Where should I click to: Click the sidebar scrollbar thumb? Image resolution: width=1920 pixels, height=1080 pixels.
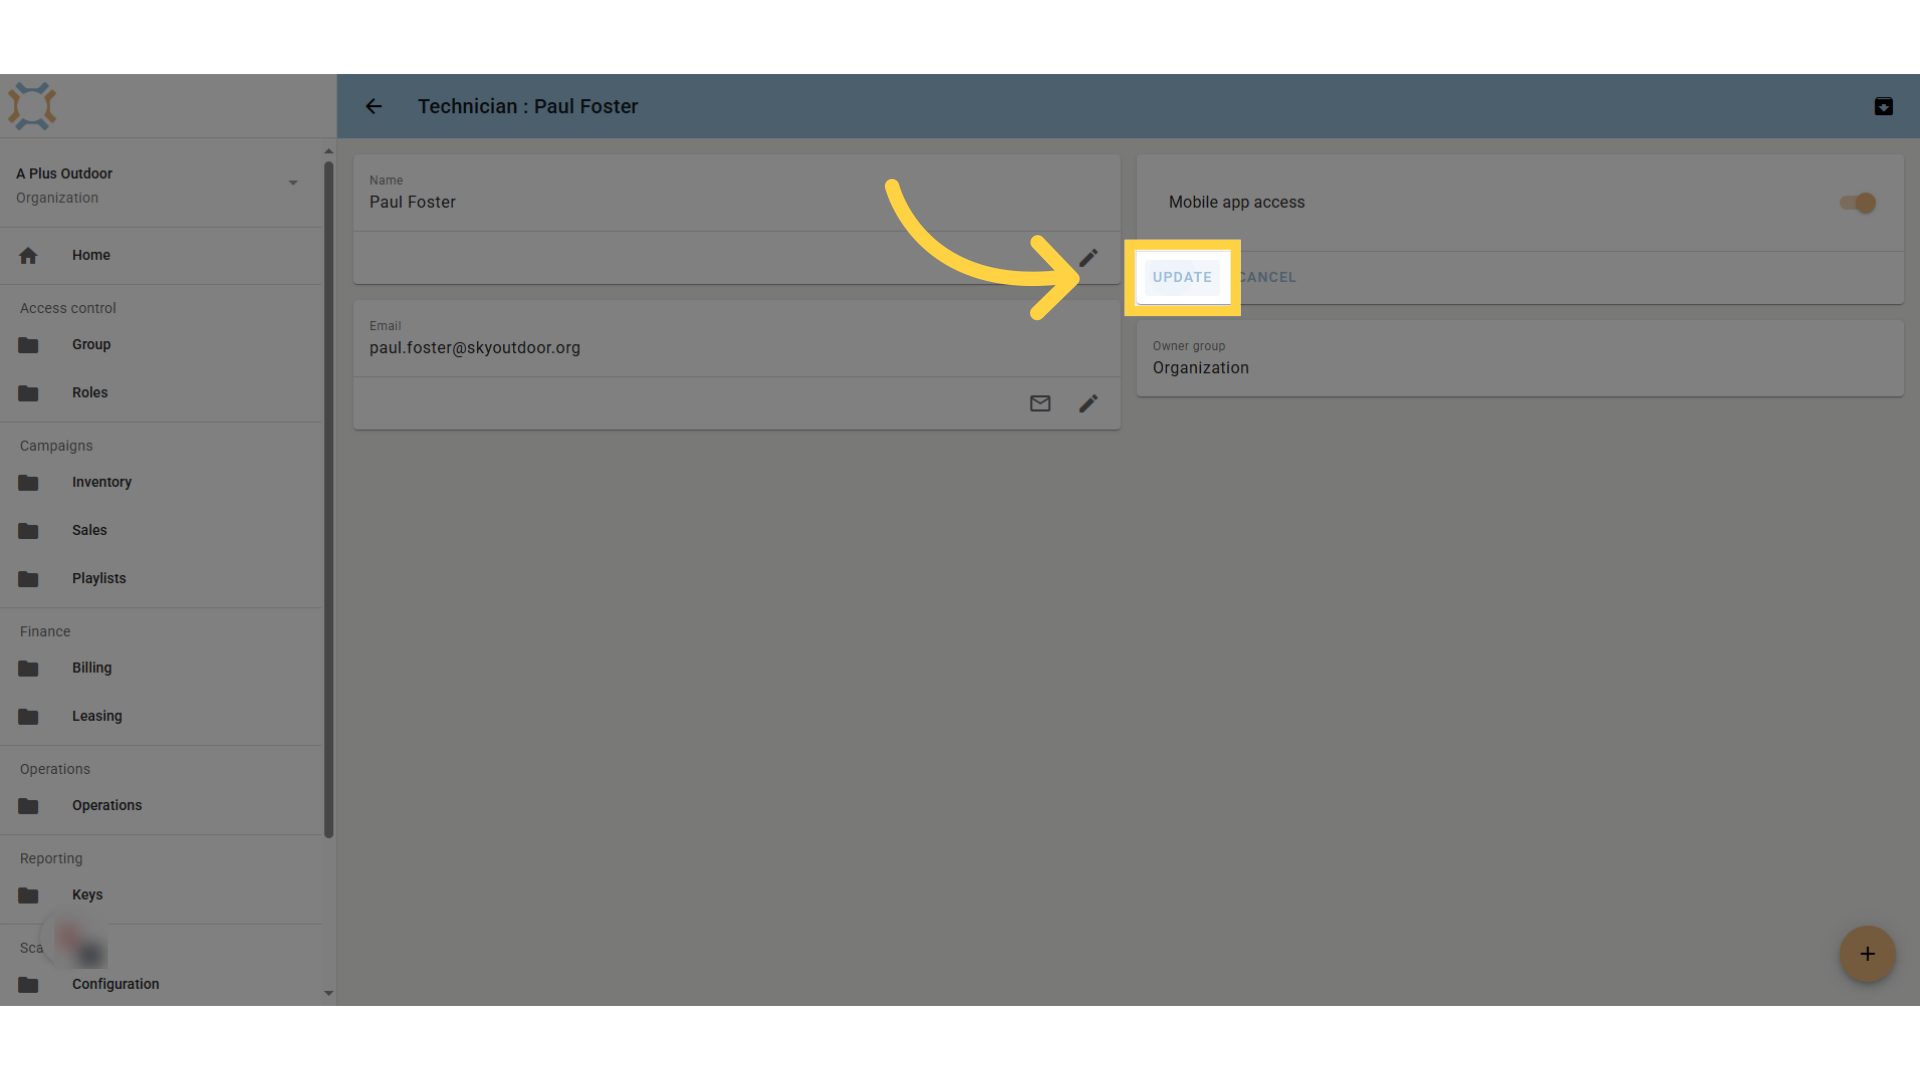(329, 500)
